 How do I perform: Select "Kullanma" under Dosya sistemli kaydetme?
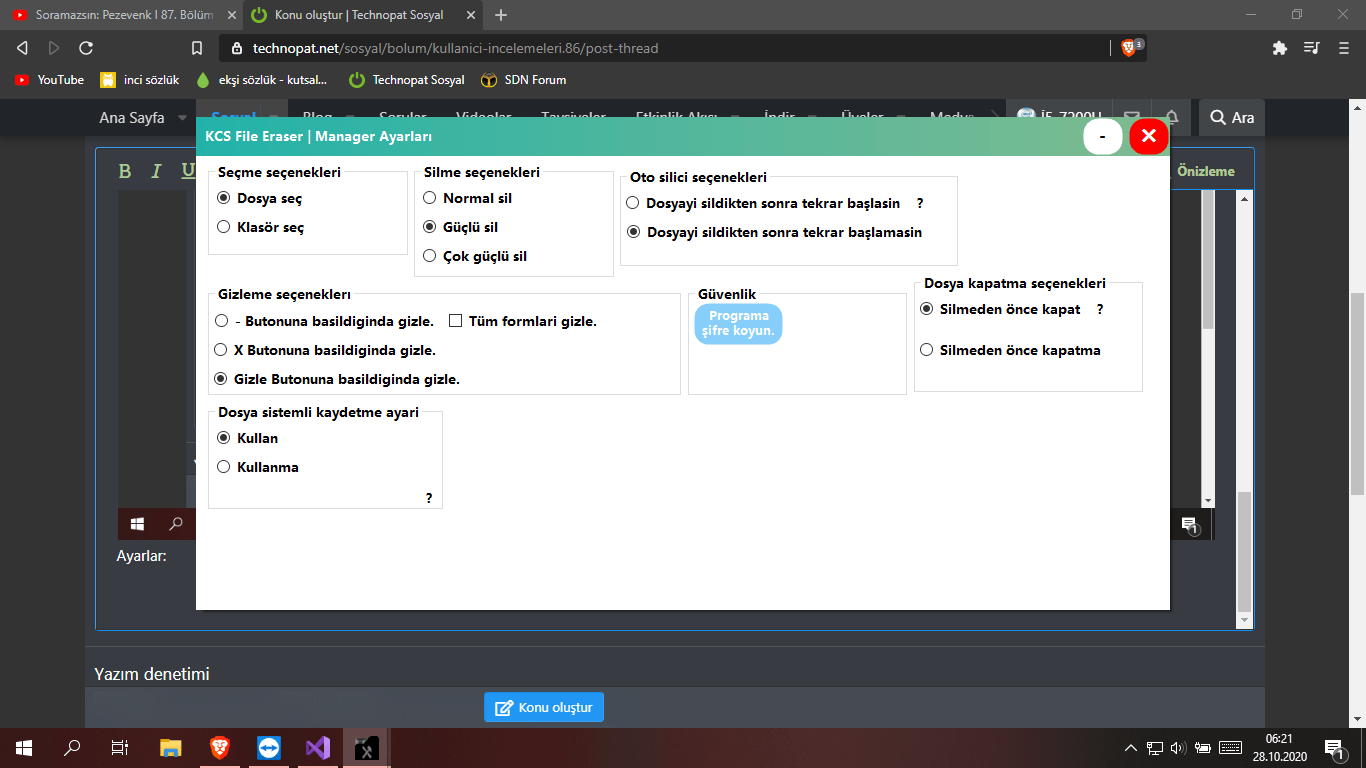coord(258,468)
